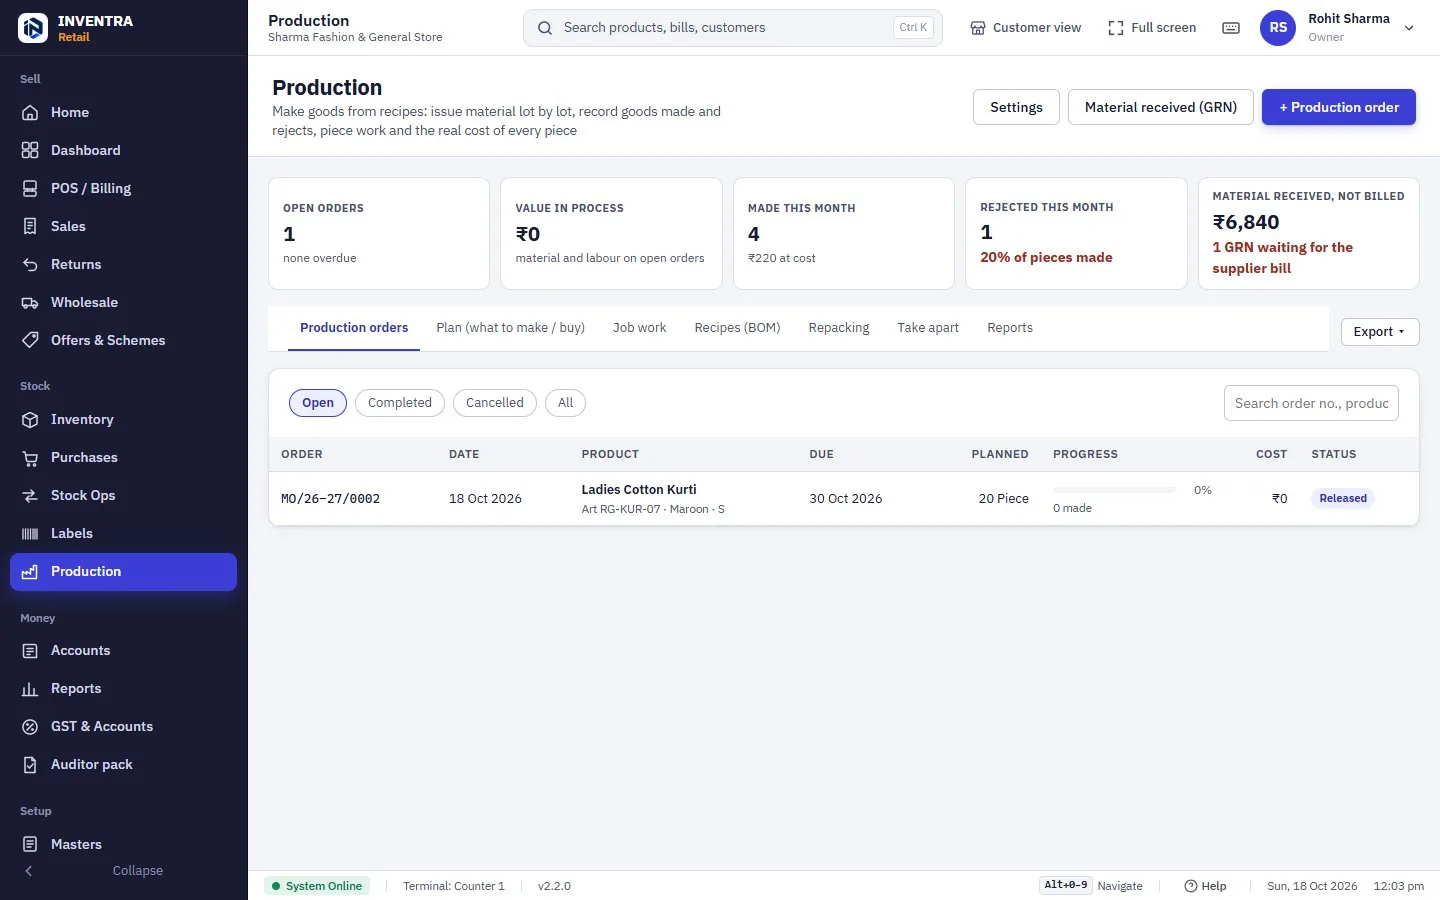The image size is (1440, 900).
Task: Open Material received (GRN)
Action: pyautogui.click(x=1161, y=107)
